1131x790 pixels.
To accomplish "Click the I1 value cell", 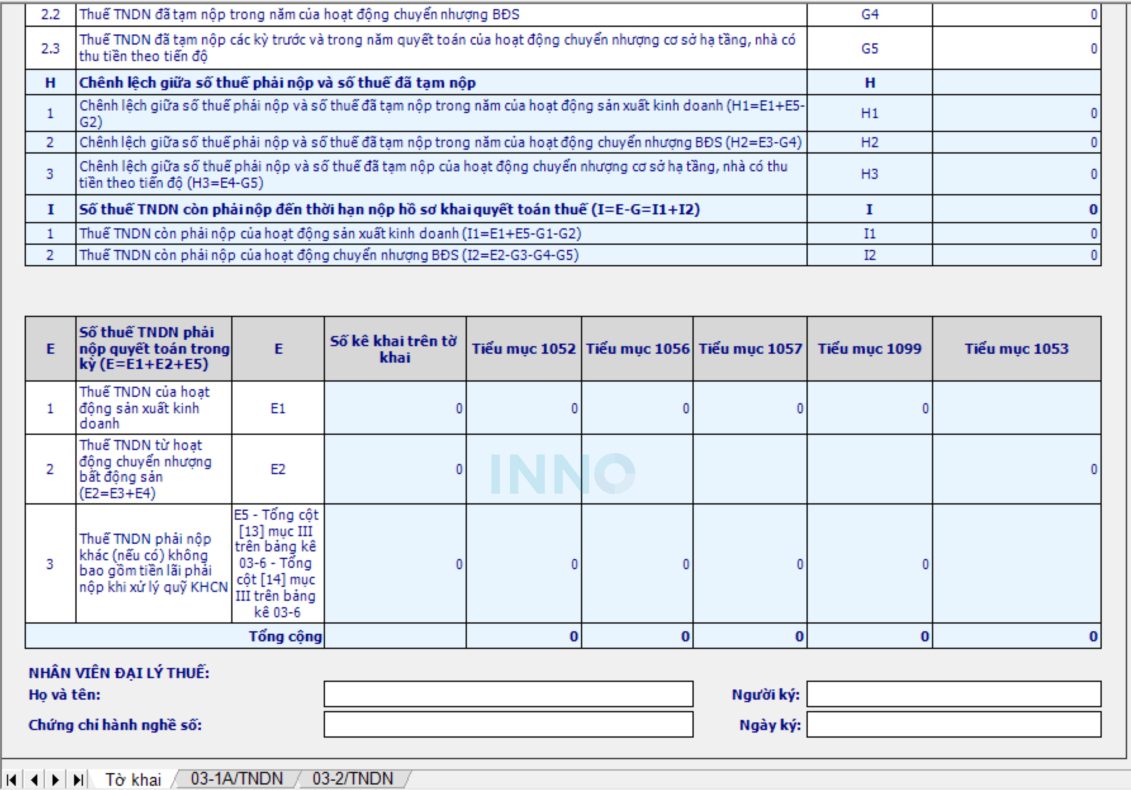I will tap(1016, 233).
